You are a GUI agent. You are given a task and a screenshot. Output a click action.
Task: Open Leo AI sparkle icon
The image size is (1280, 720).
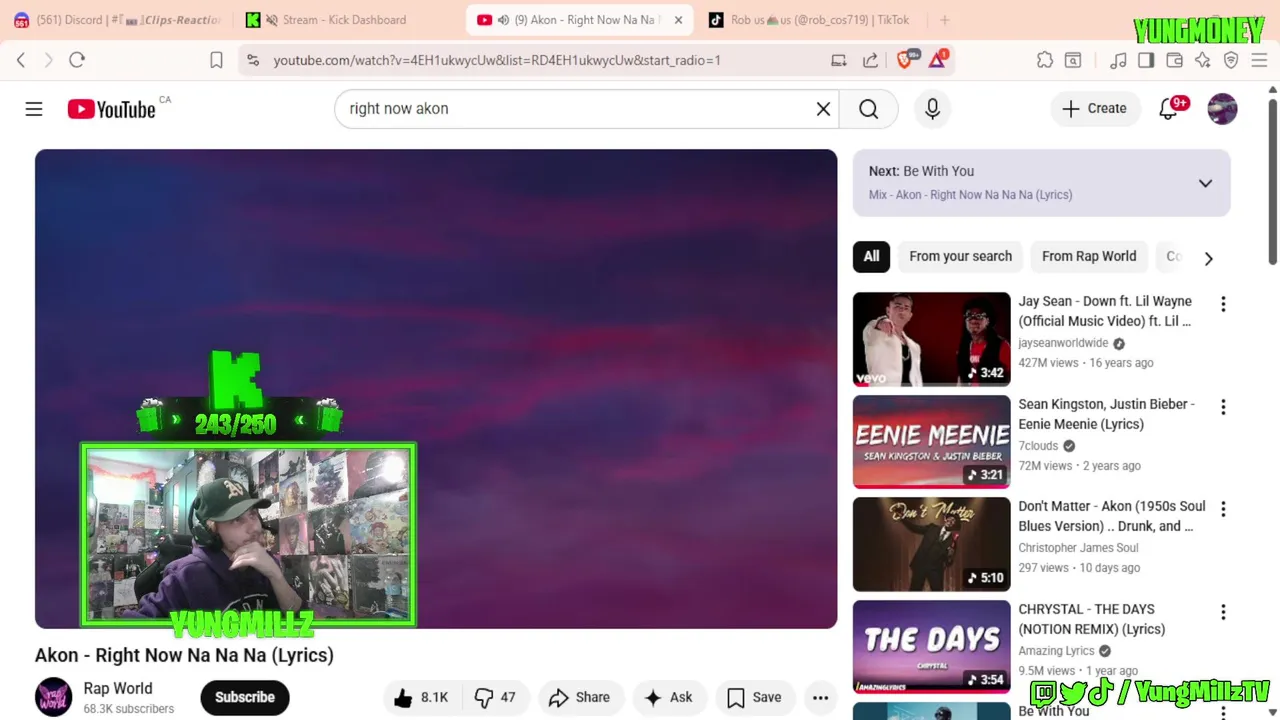click(x=1202, y=60)
